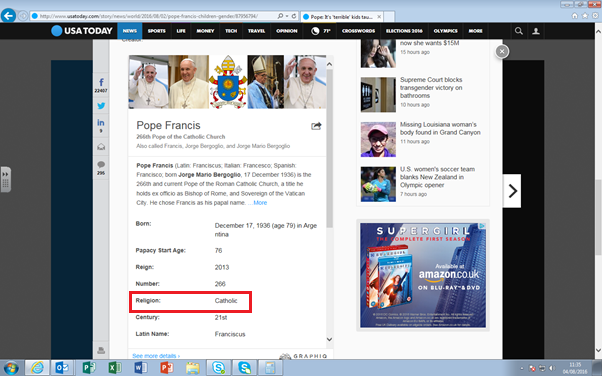Click the print icon in left sidebar
This screenshot has width=602, height=376.
pos(101,350)
